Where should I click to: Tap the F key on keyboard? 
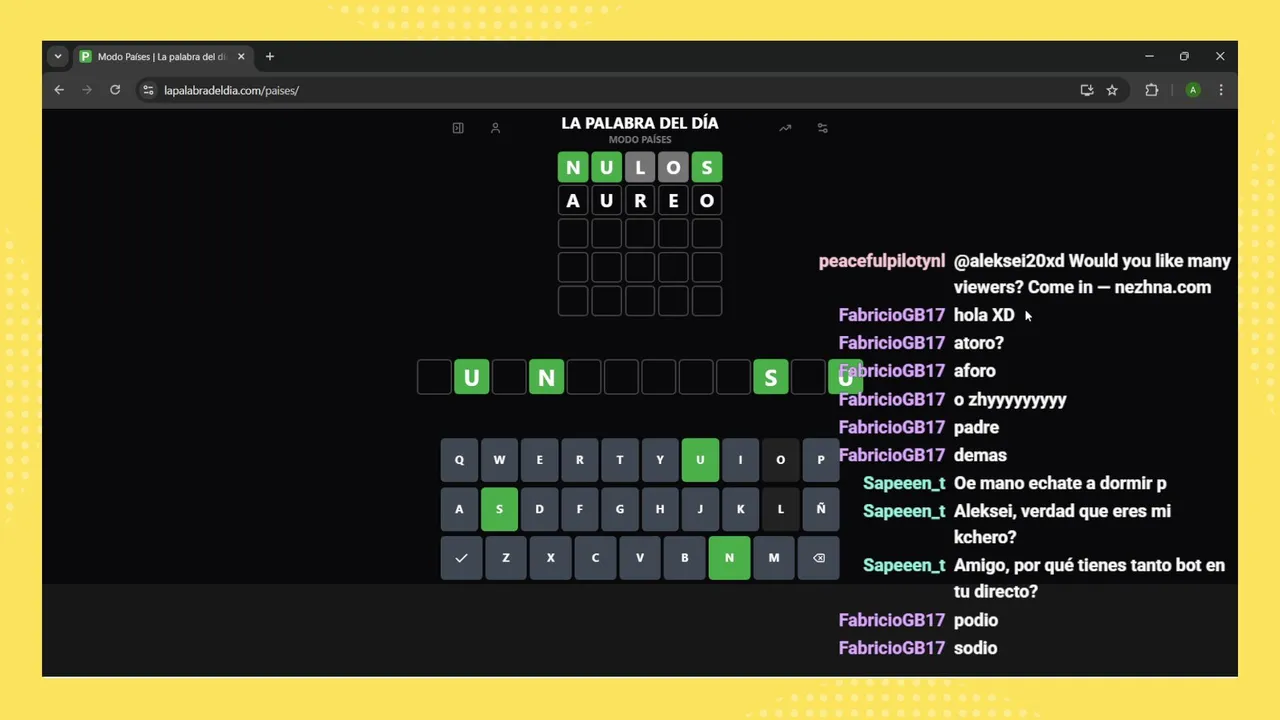click(x=580, y=509)
